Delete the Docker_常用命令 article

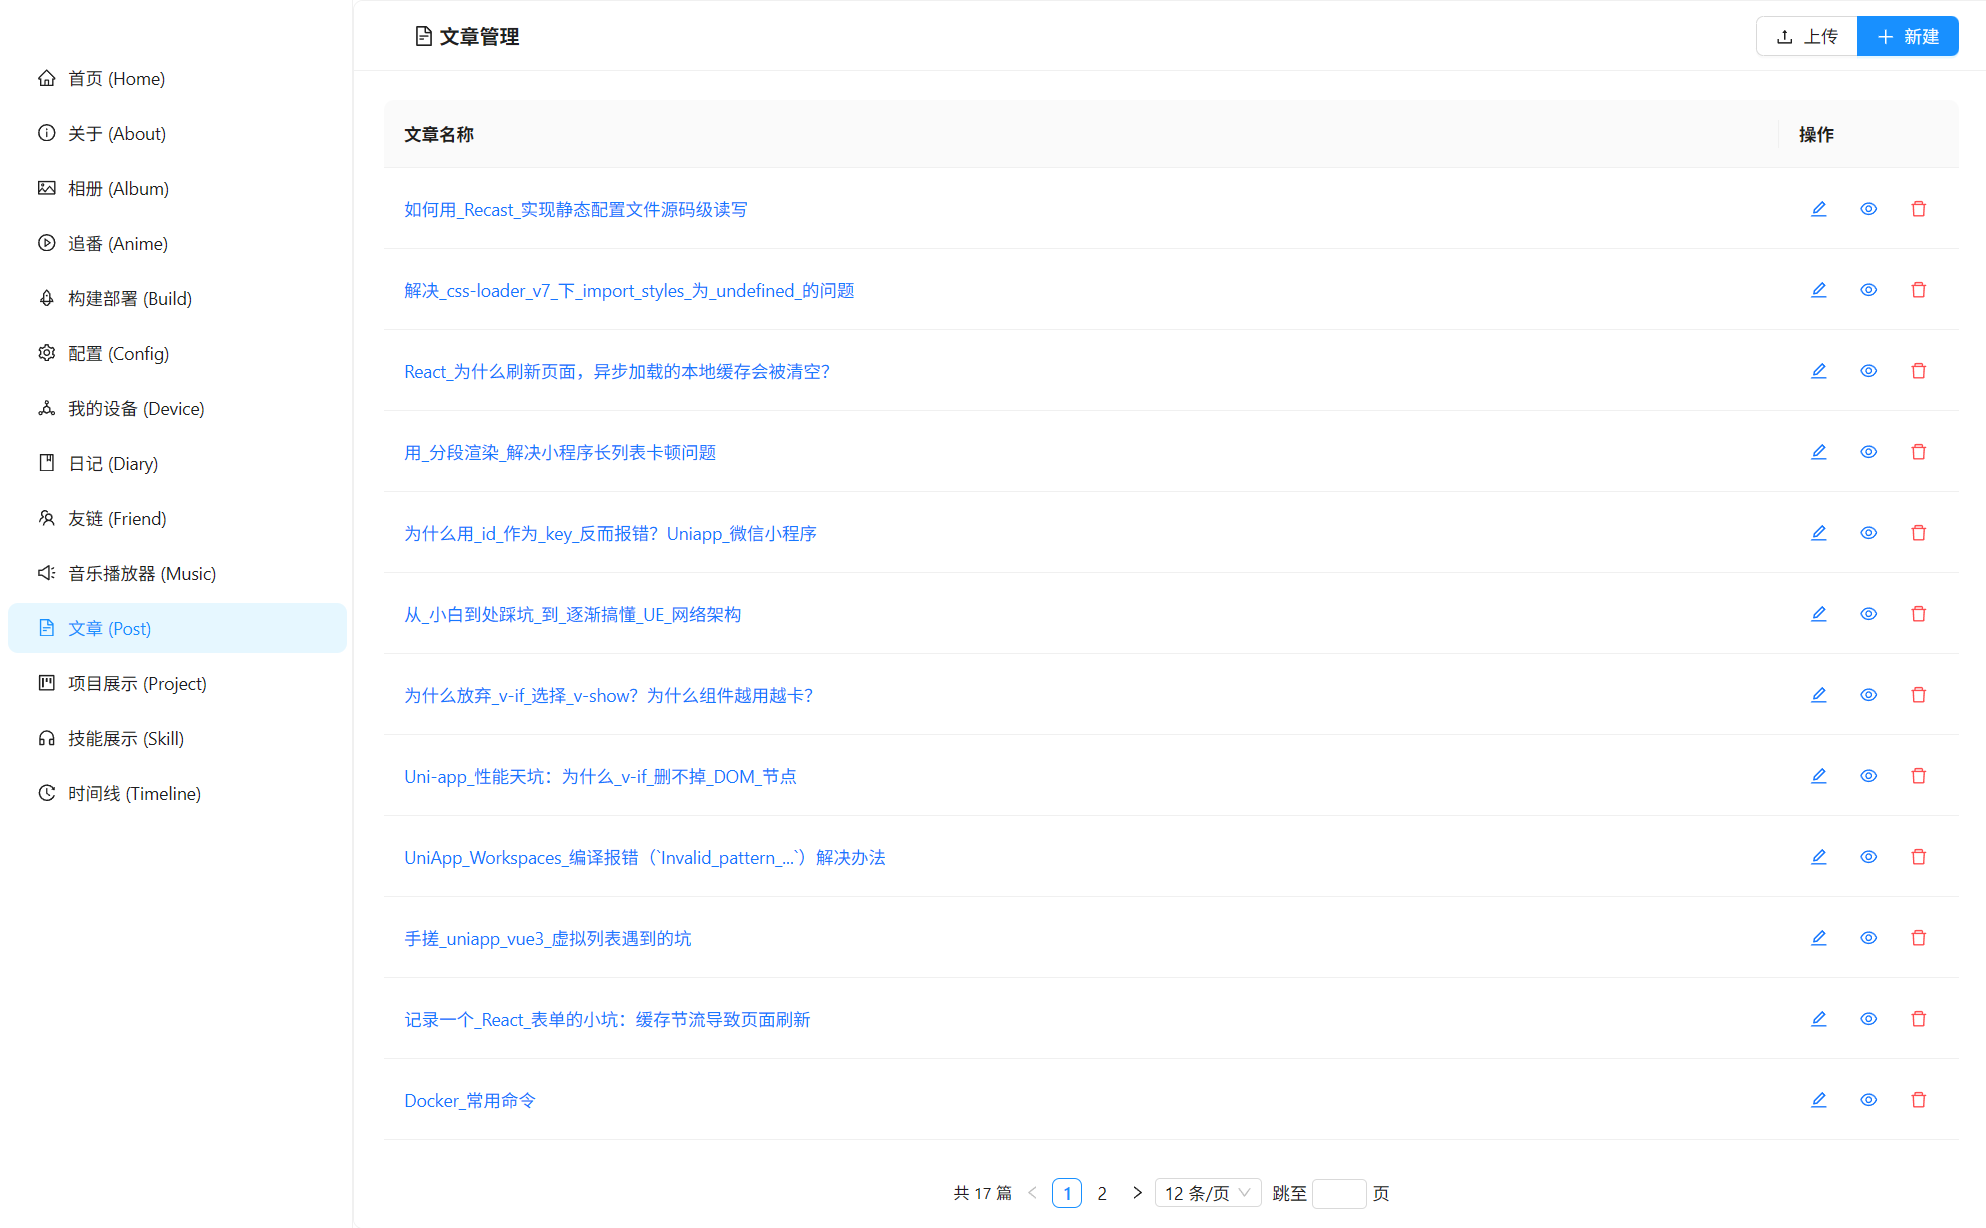click(x=1918, y=1100)
